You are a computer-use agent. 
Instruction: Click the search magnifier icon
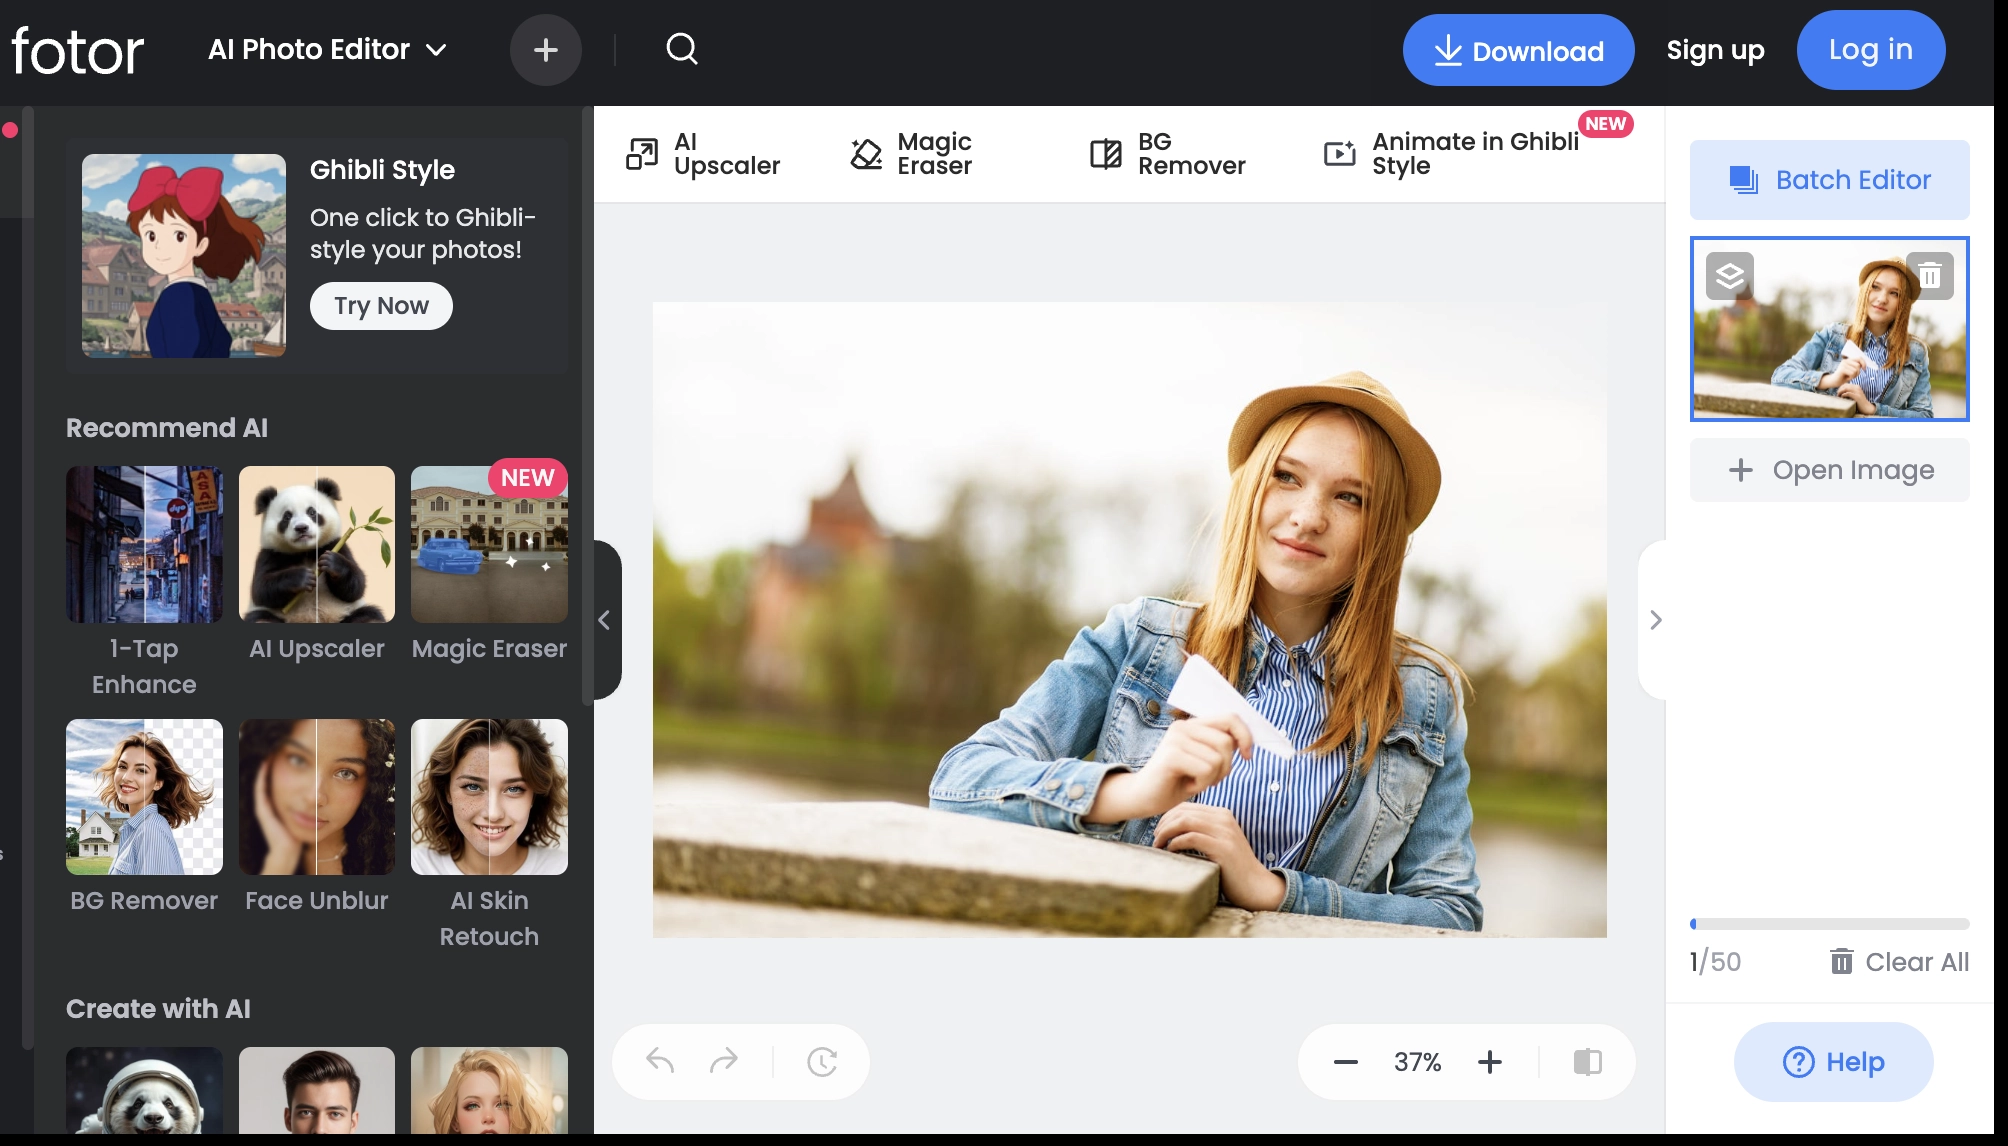681,49
